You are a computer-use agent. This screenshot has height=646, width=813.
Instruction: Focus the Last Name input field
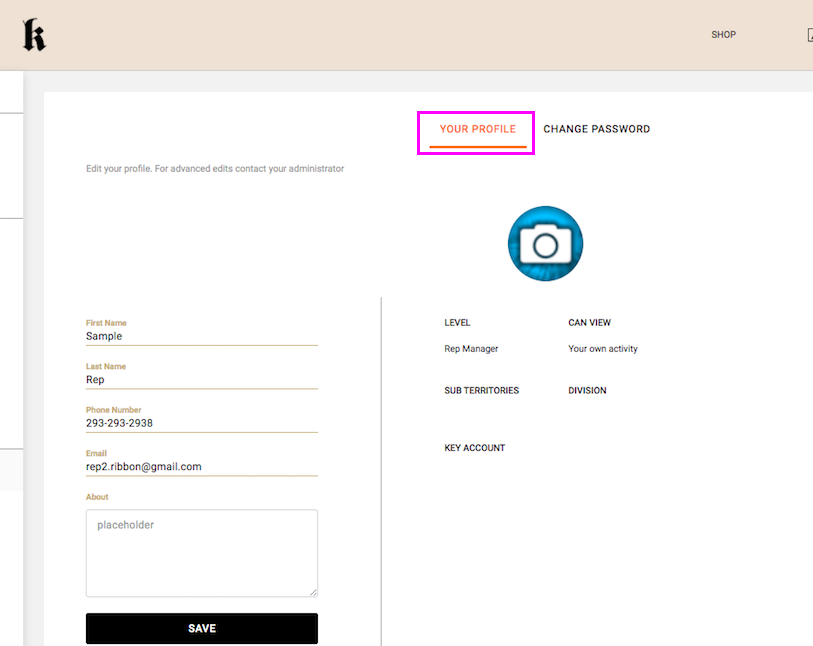point(201,380)
